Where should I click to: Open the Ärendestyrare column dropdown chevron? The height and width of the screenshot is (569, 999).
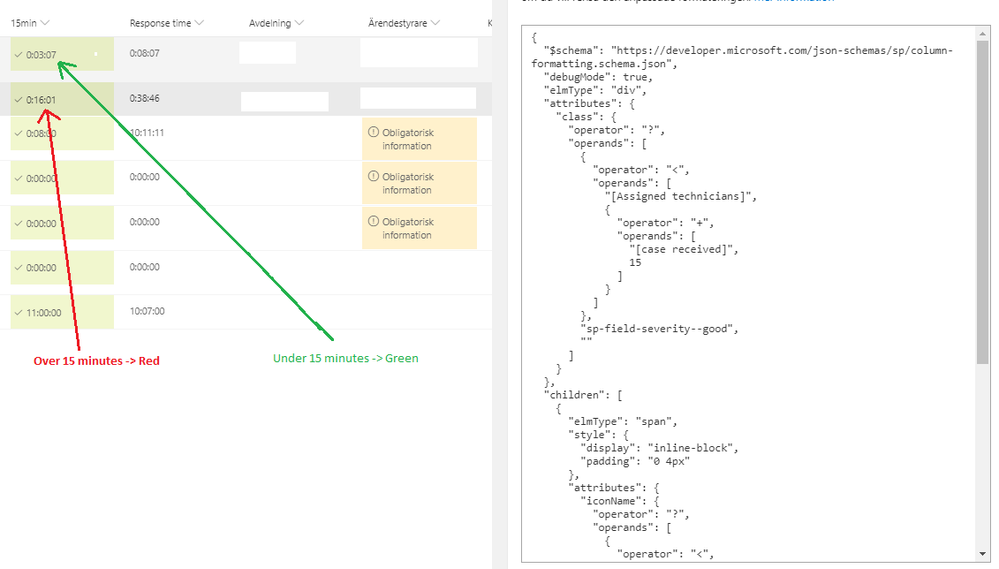(435, 23)
